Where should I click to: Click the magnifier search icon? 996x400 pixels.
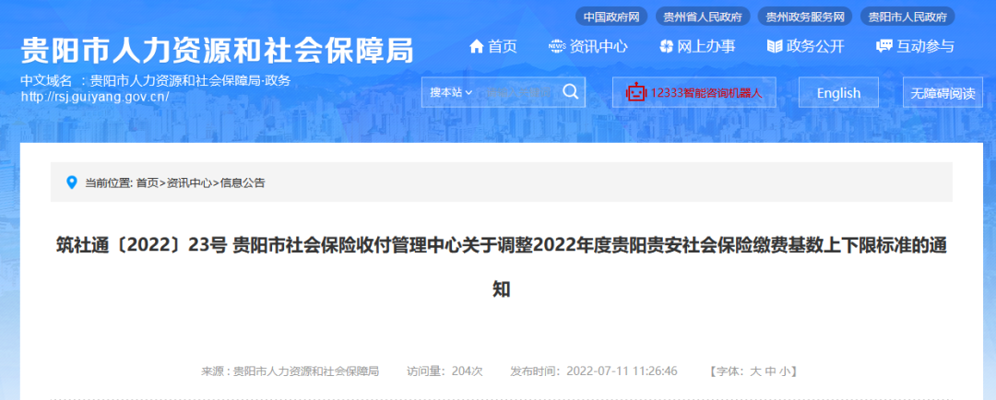(570, 92)
